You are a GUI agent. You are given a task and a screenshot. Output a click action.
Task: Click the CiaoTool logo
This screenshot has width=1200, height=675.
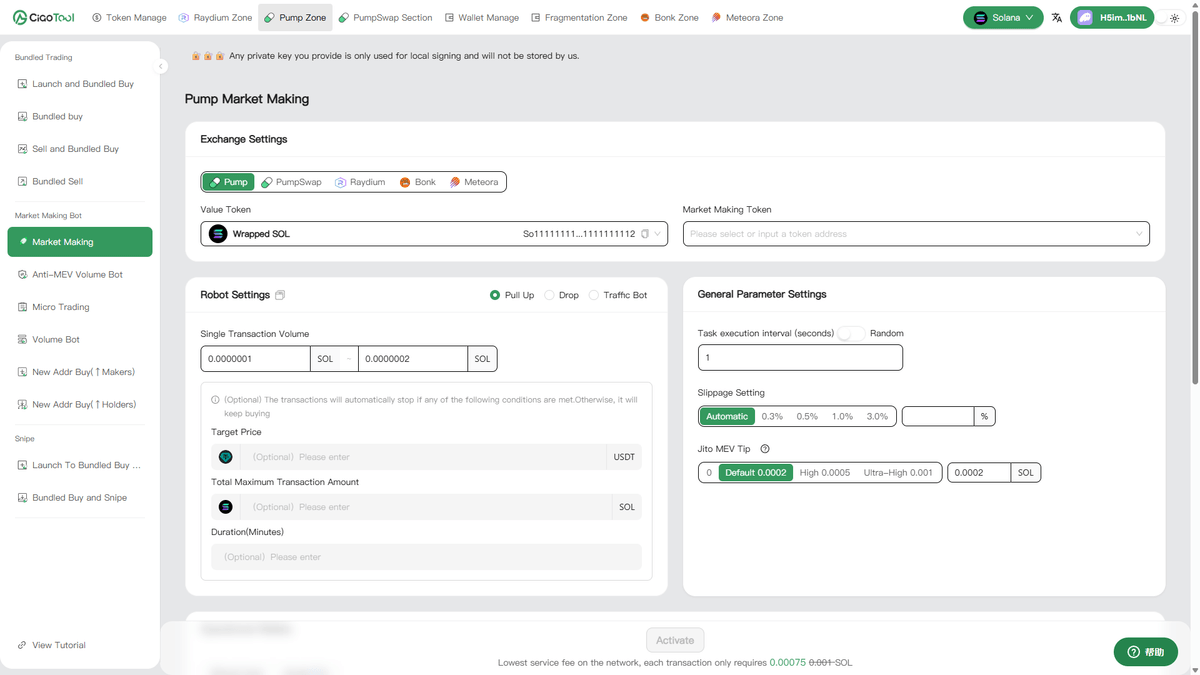pyautogui.click(x=44, y=18)
